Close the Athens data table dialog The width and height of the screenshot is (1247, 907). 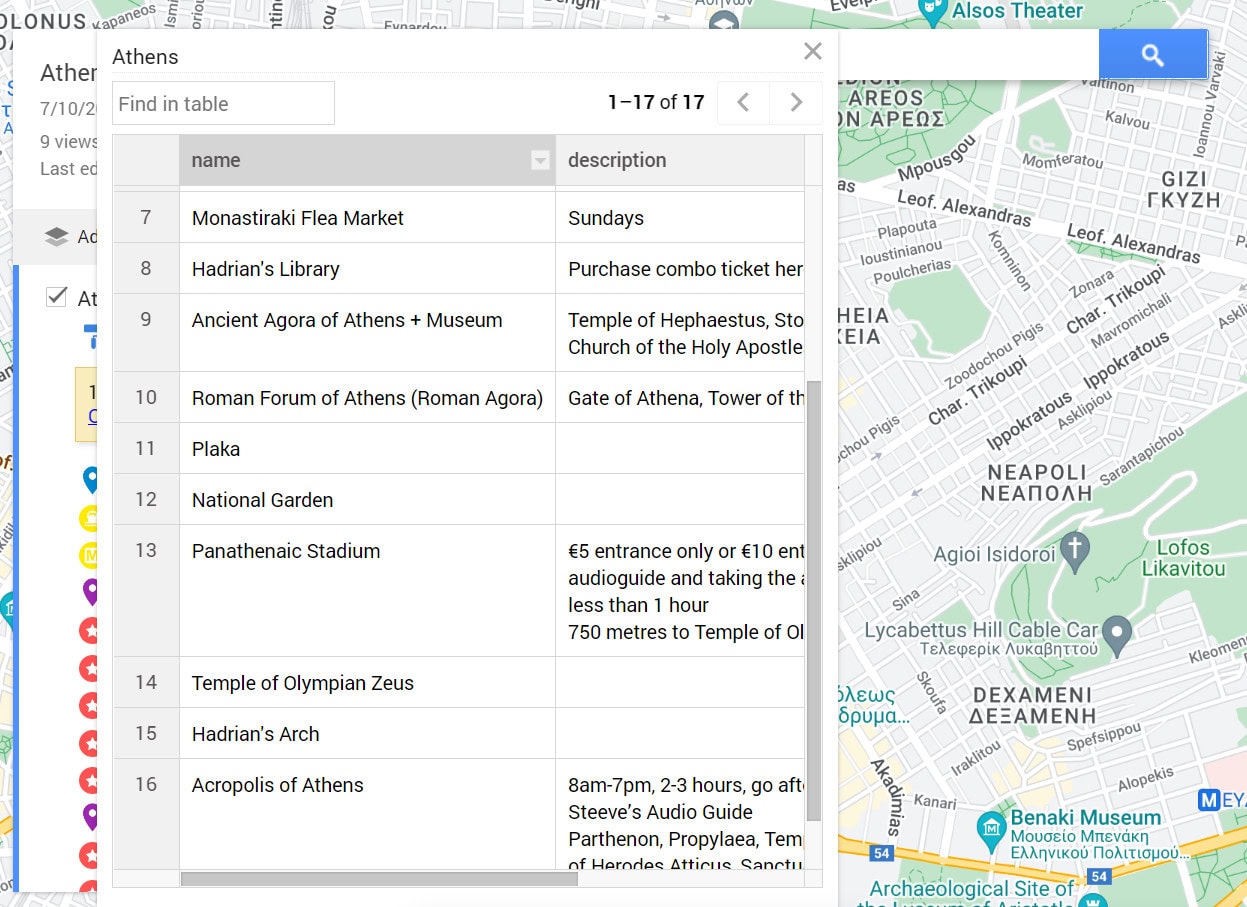tap(813, 52)
